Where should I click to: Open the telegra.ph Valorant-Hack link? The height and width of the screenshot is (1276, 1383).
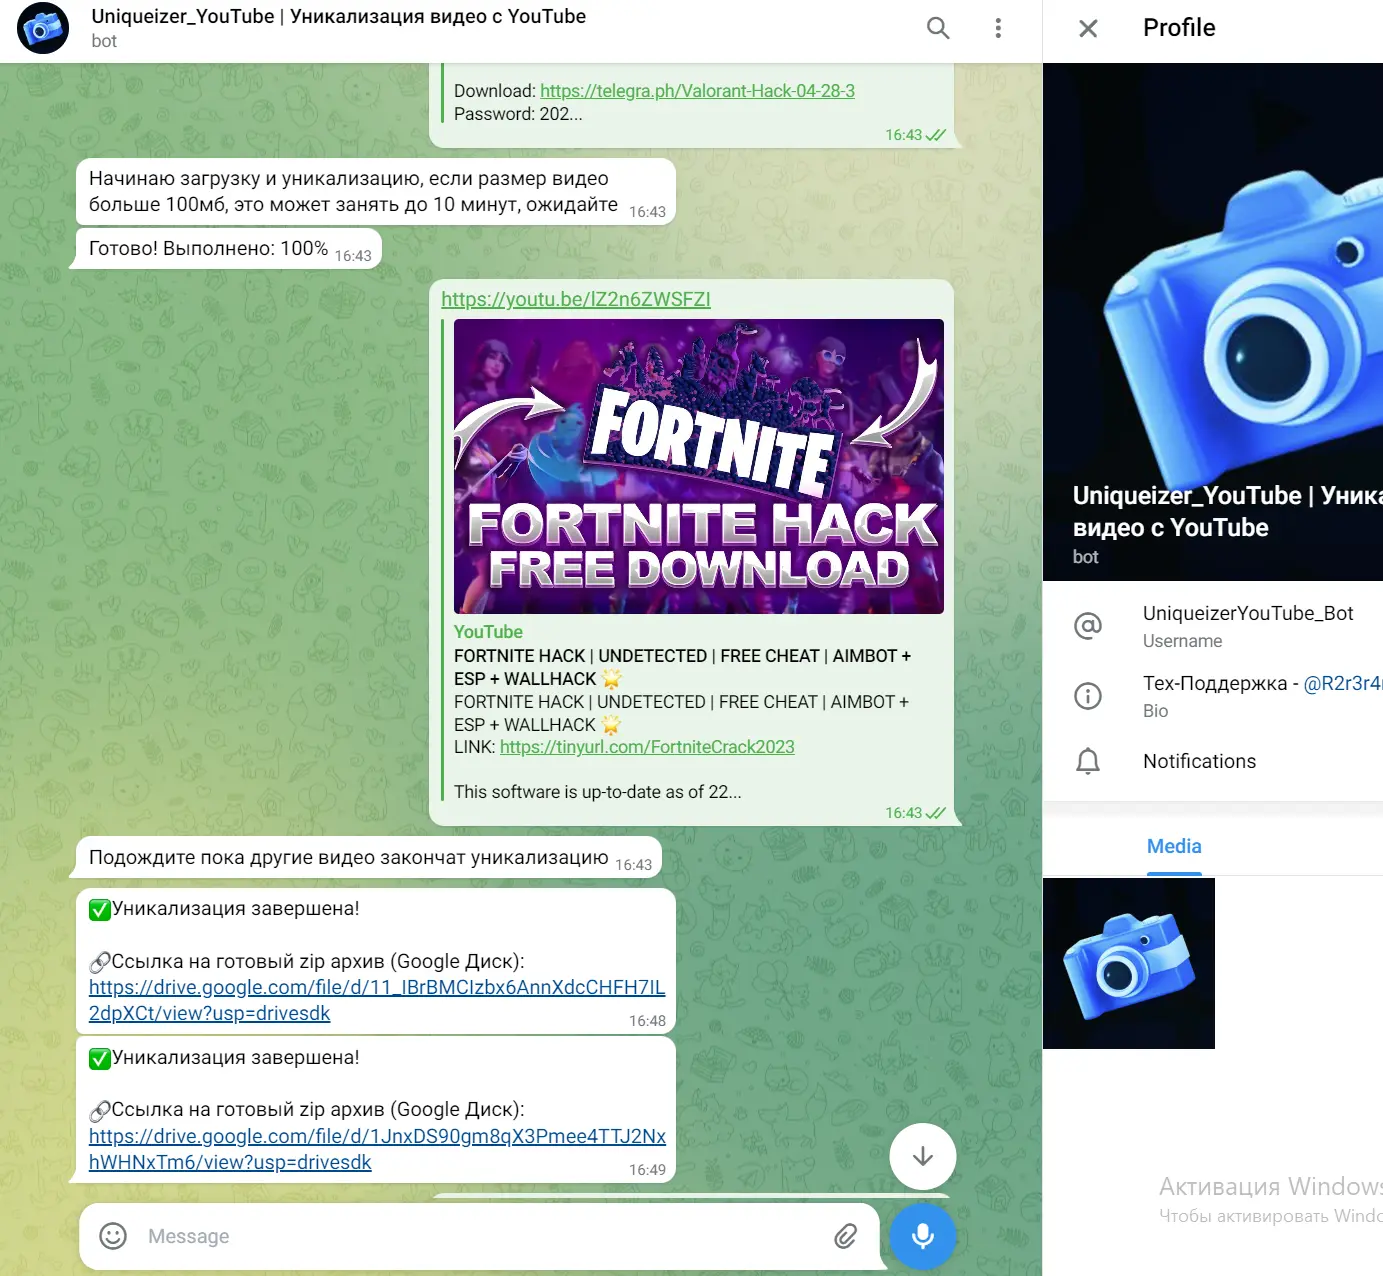[x=697, y=91]
